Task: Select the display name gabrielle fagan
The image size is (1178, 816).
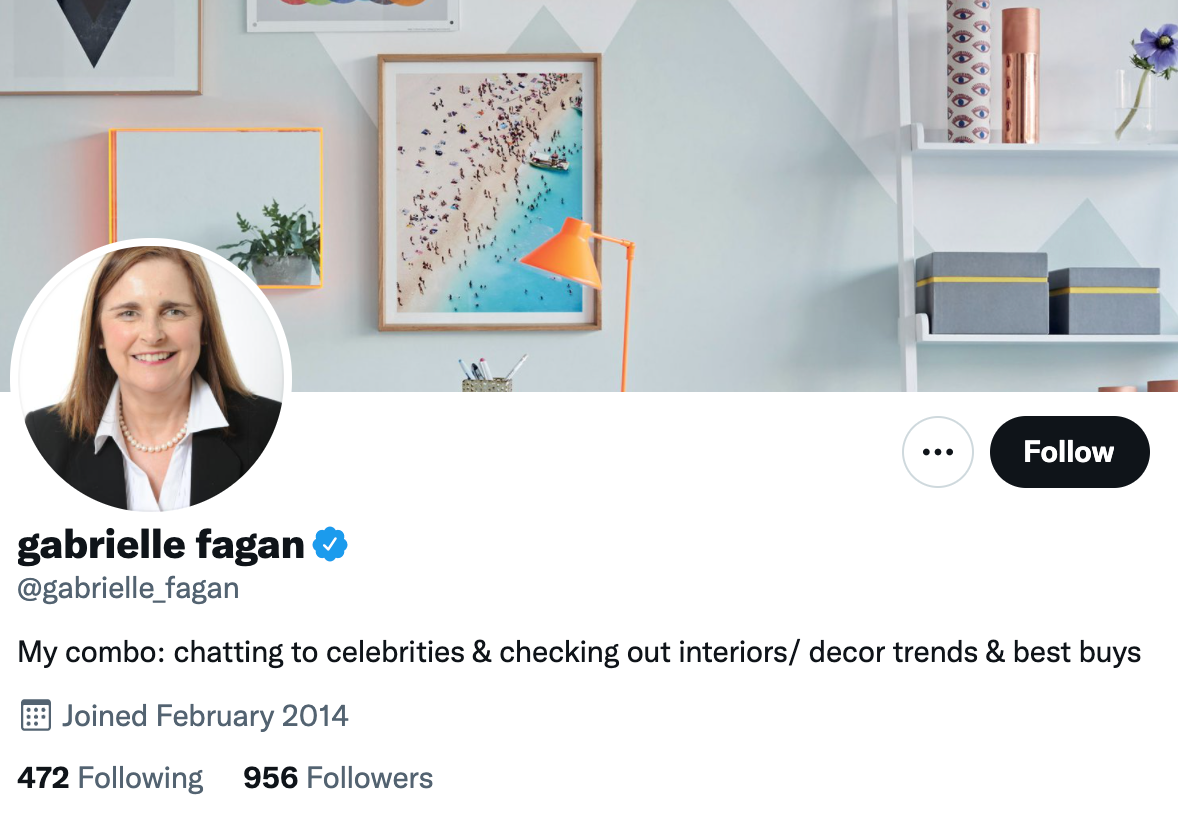Action: [160, 544]
